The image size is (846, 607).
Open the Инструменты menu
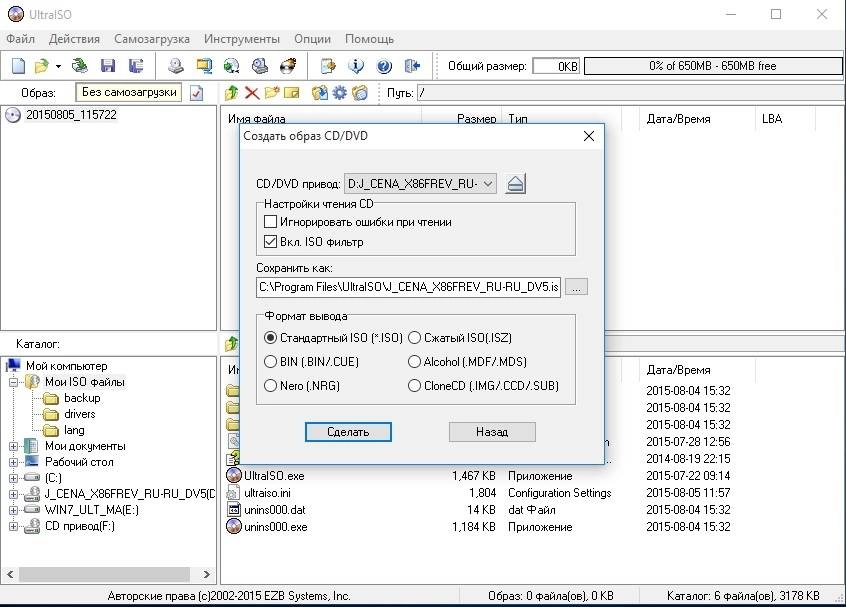point(242,39)
